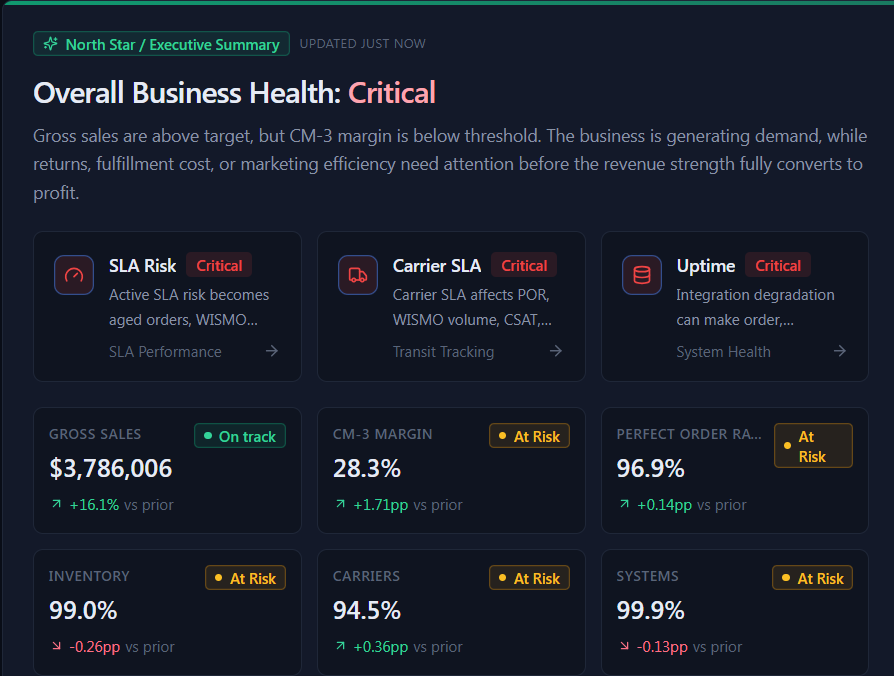Click the $3,786,006 gross sales value
894x676 pixels.
tap(111, 469)
